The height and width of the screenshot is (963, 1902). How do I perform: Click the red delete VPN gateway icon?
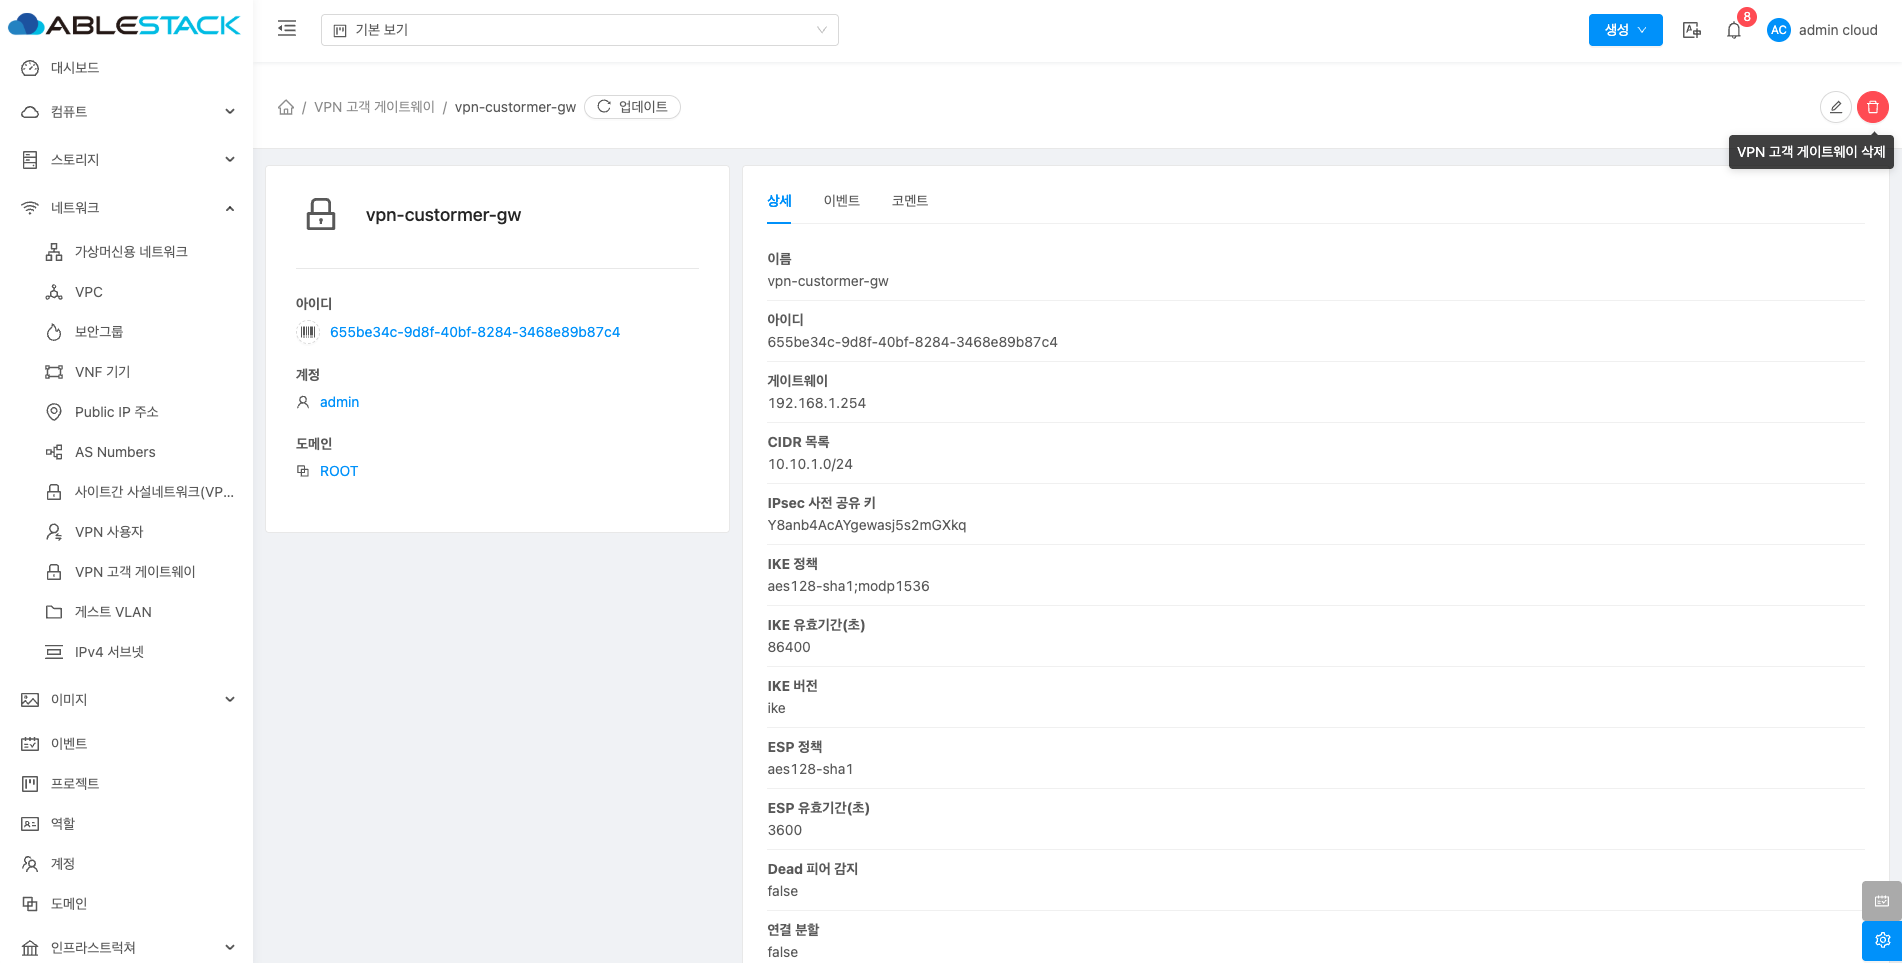tap(1872, 107)
